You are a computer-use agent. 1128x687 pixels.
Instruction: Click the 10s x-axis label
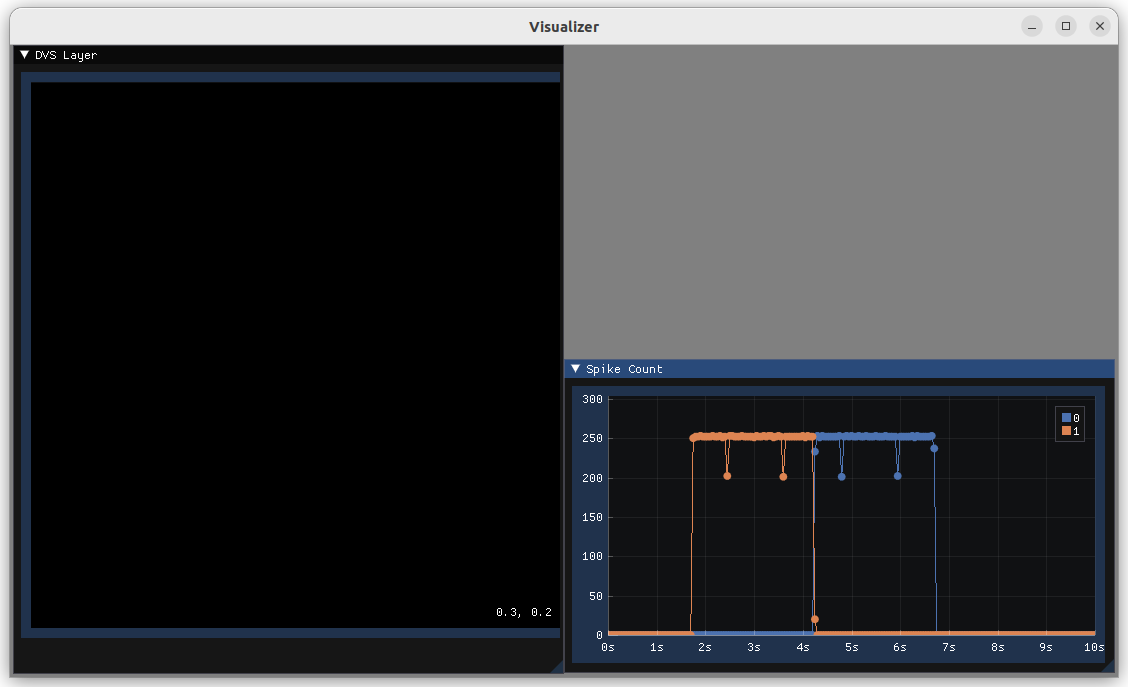pyautogui.click(x=1094, y=647)
